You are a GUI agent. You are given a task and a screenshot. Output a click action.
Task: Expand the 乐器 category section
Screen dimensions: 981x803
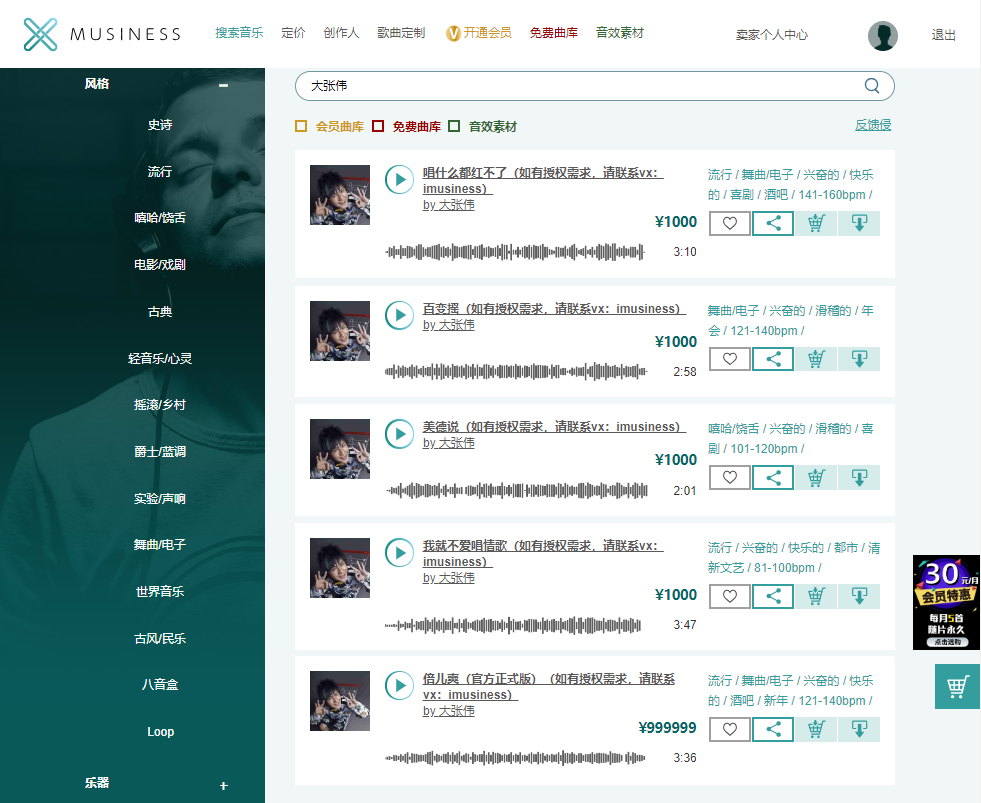tap(223, 785)
